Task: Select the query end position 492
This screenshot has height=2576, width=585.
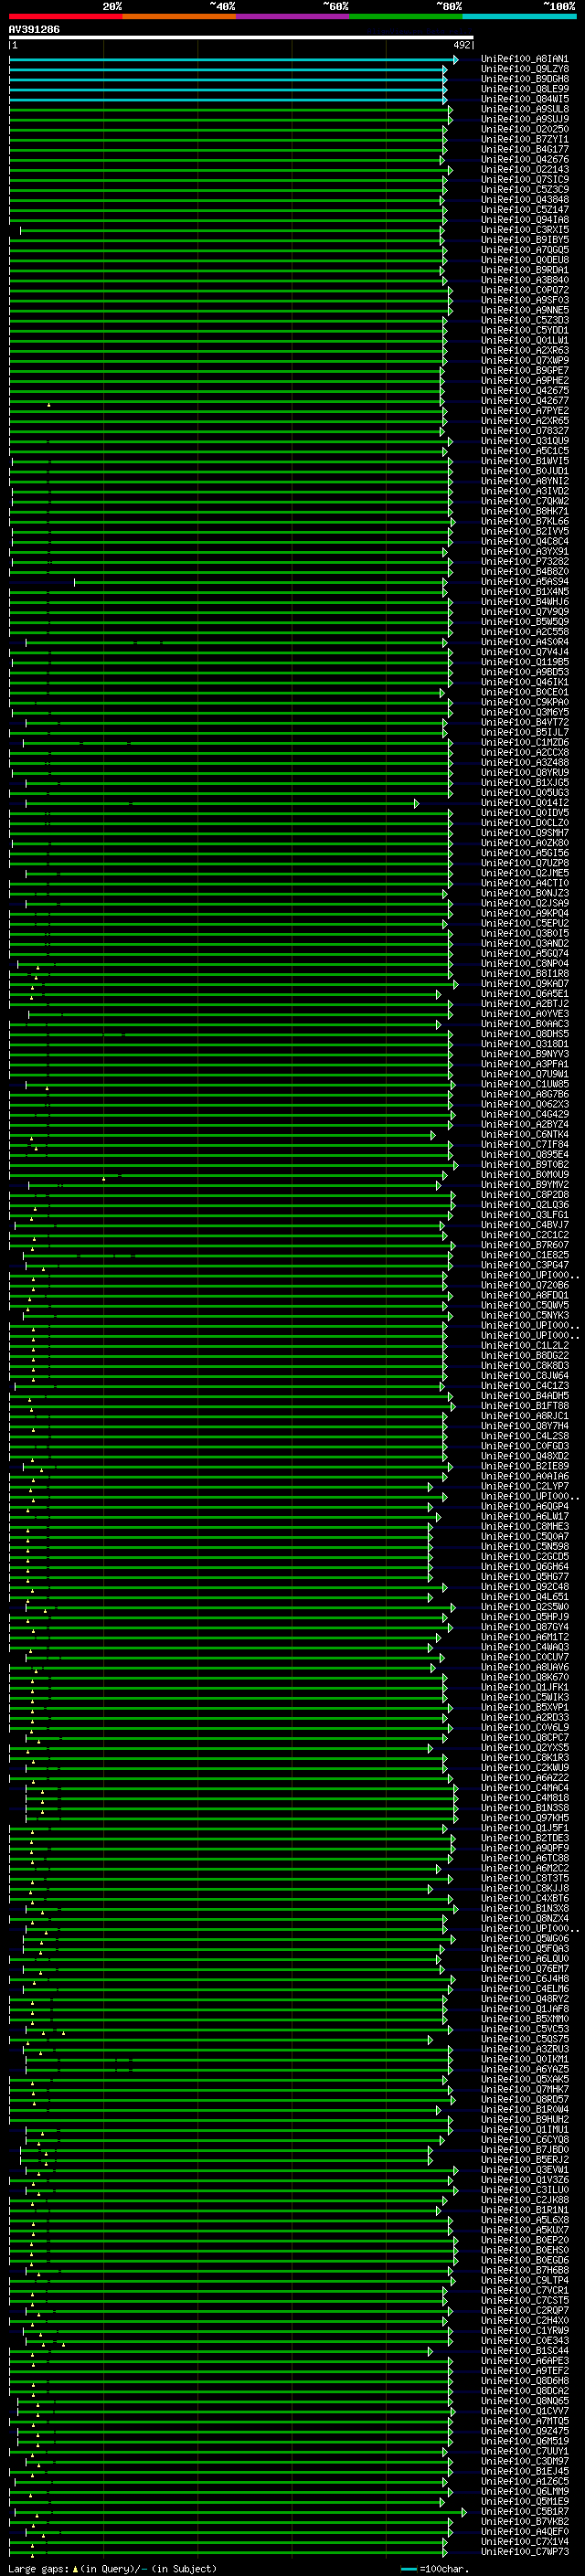Action: coord(462,45)
